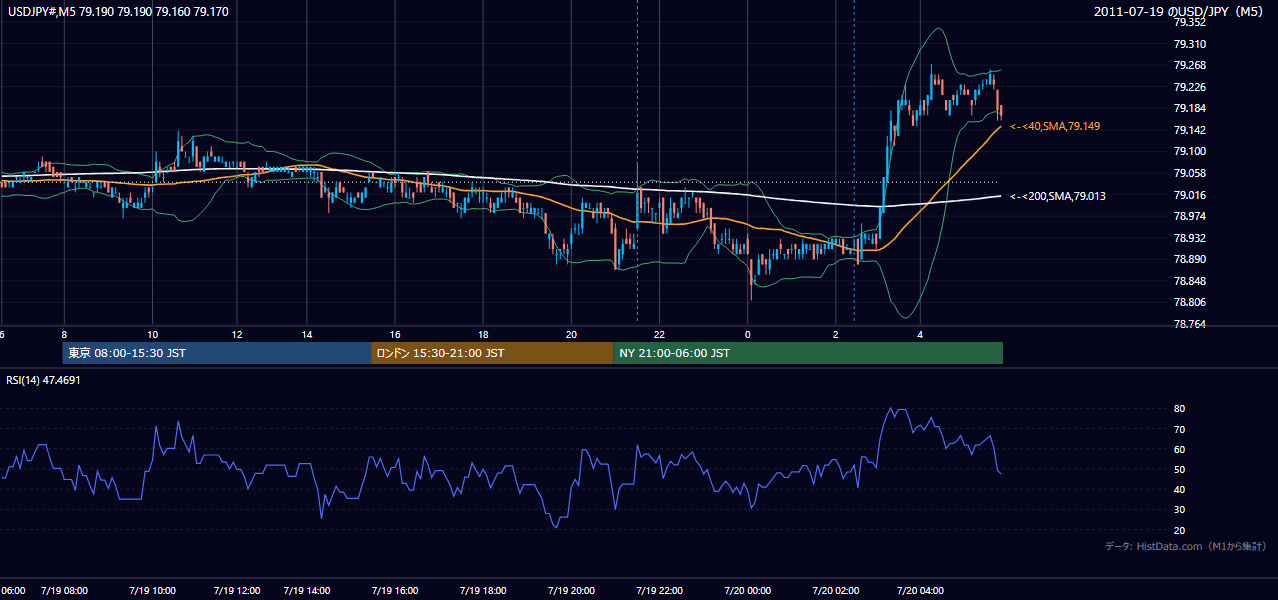
Task: Click hour label 8 under price chart
Action: pos(64,334)
